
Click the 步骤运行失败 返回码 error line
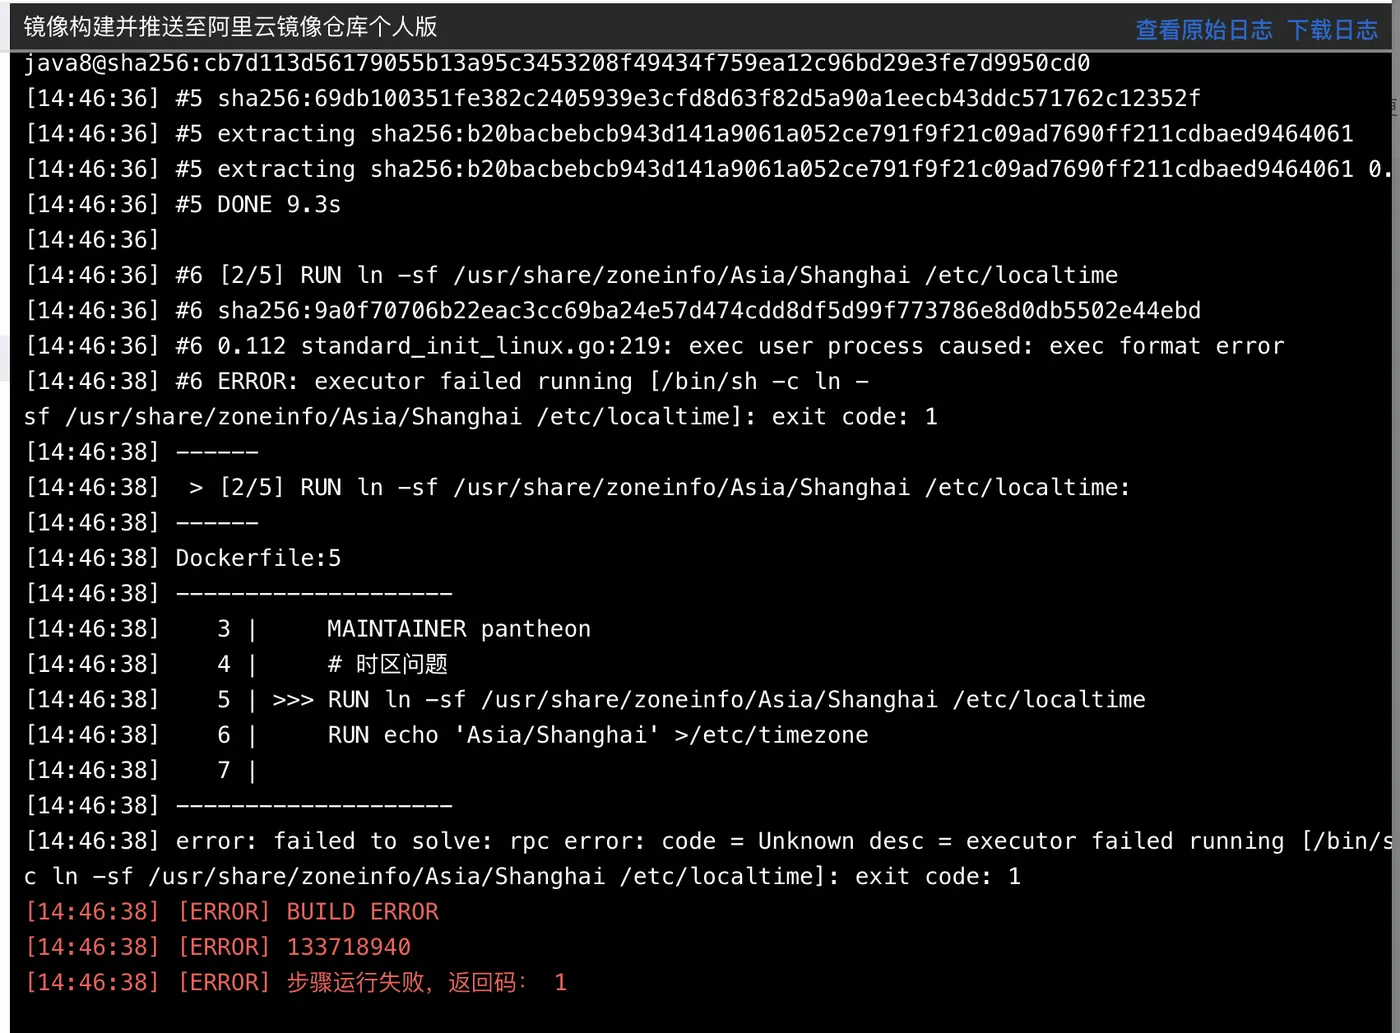[x=296, y=983]
